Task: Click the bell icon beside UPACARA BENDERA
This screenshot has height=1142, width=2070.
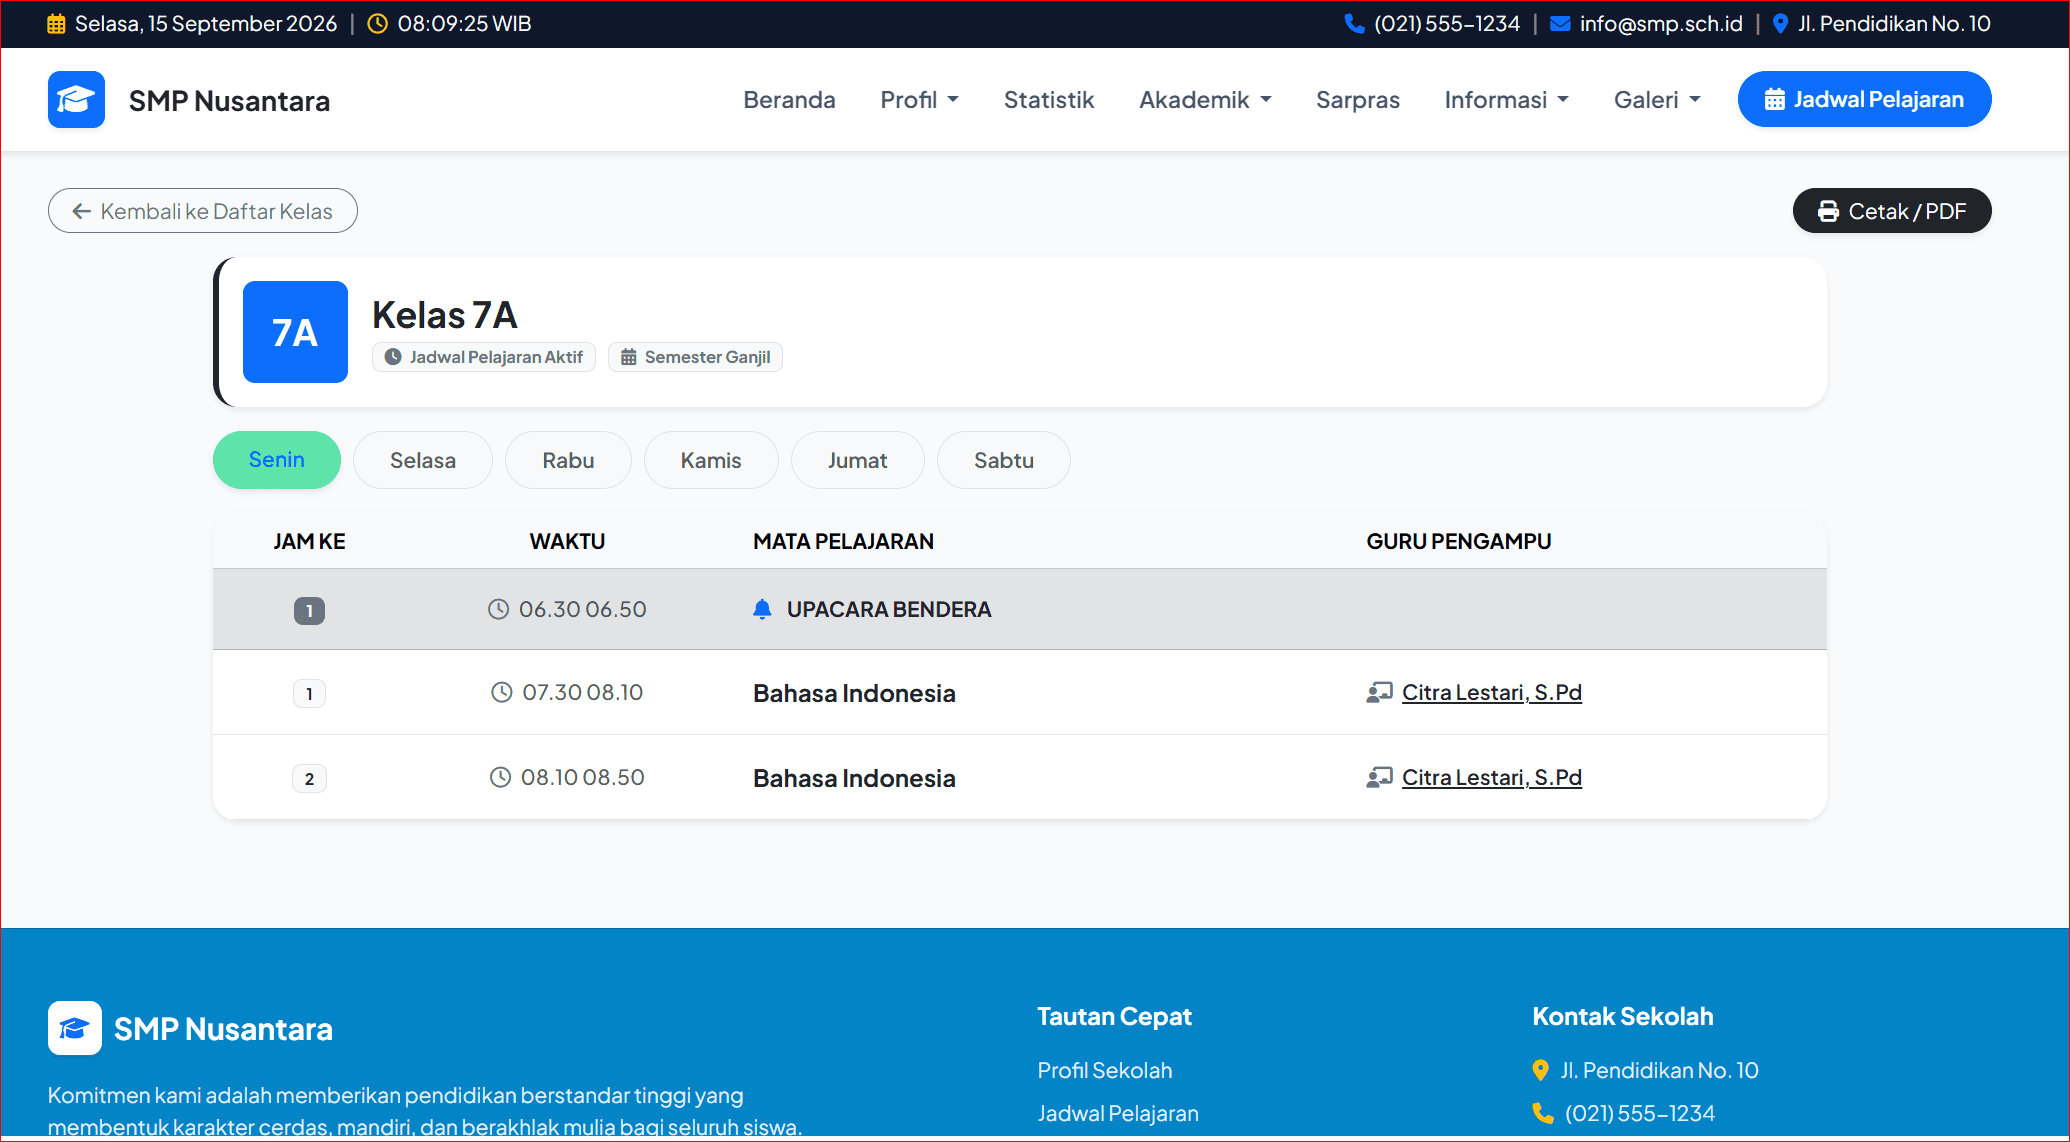Action: coord(762,609)
